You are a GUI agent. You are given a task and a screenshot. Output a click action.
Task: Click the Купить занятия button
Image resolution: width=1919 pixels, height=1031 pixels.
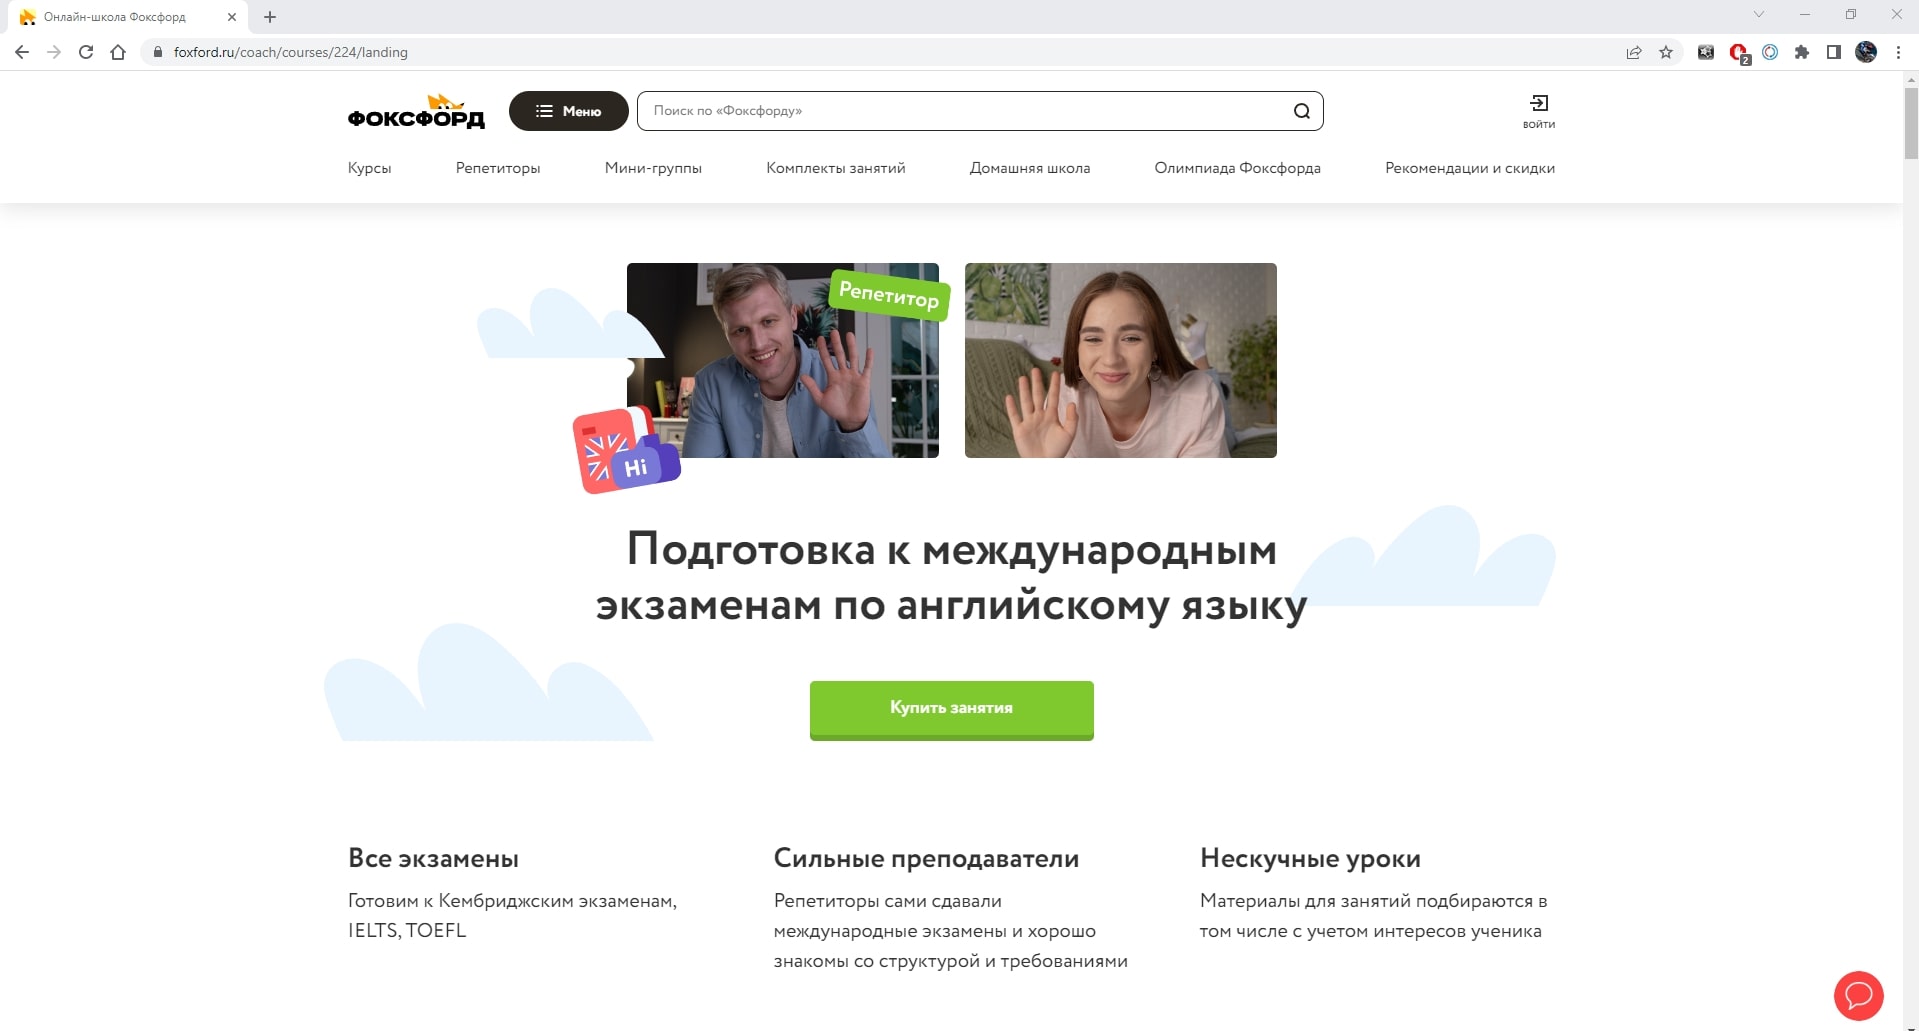[x=952, y=709]
